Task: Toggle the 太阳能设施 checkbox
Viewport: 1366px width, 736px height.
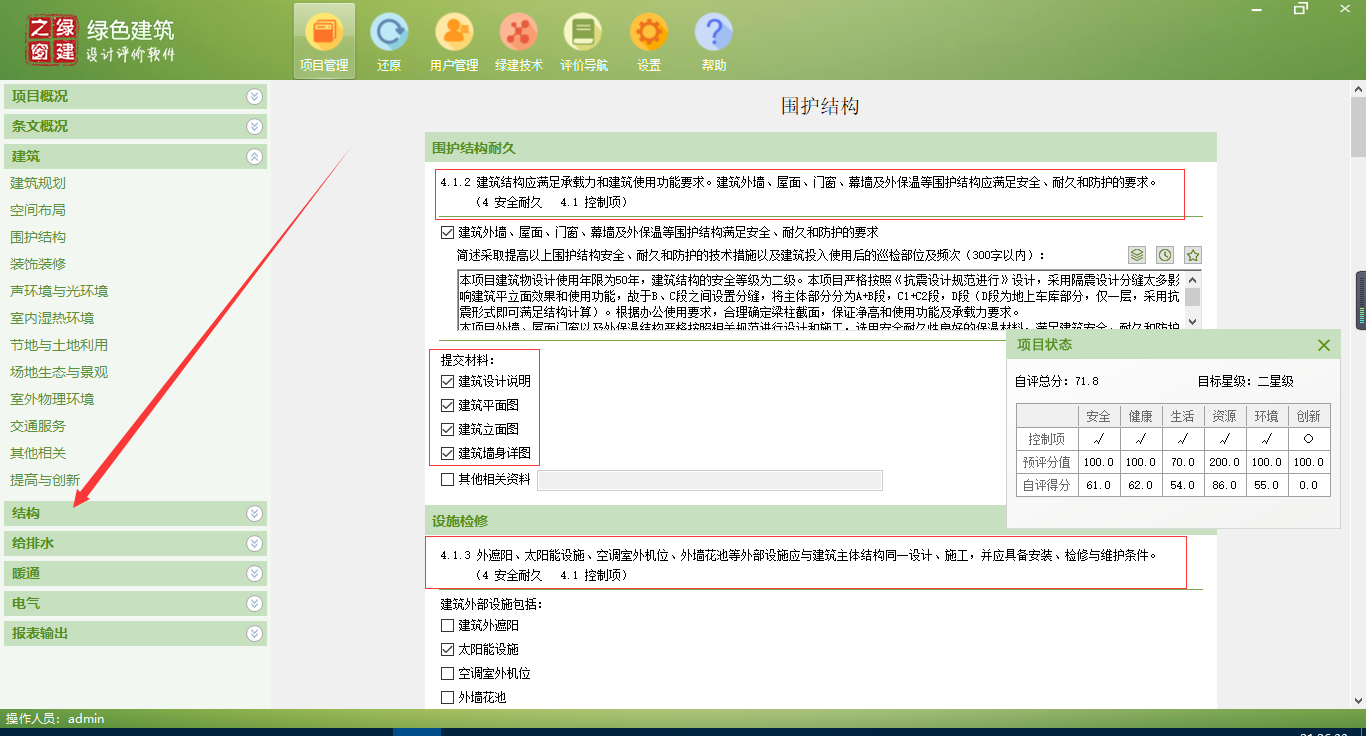Action: point(447,649)
